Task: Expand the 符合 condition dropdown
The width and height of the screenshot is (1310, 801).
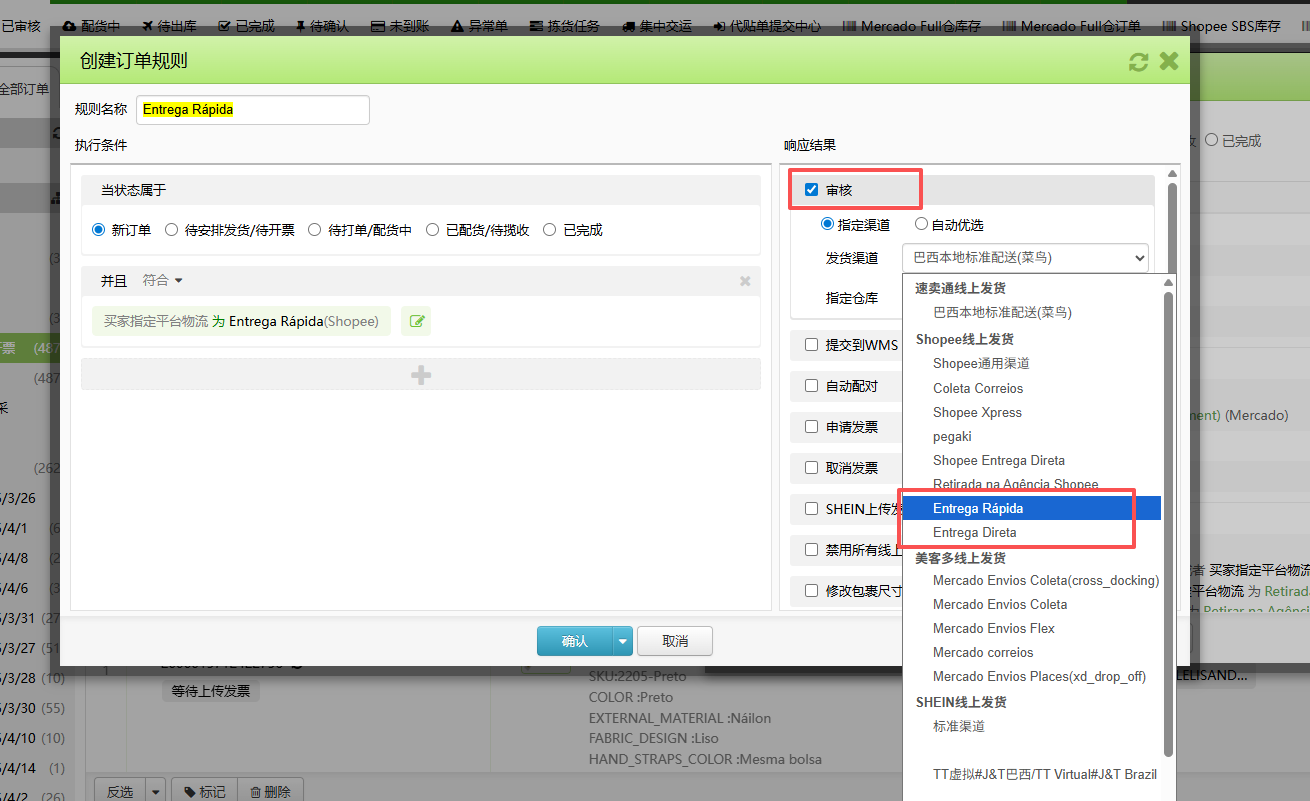Action: click(x=162, y=281)
